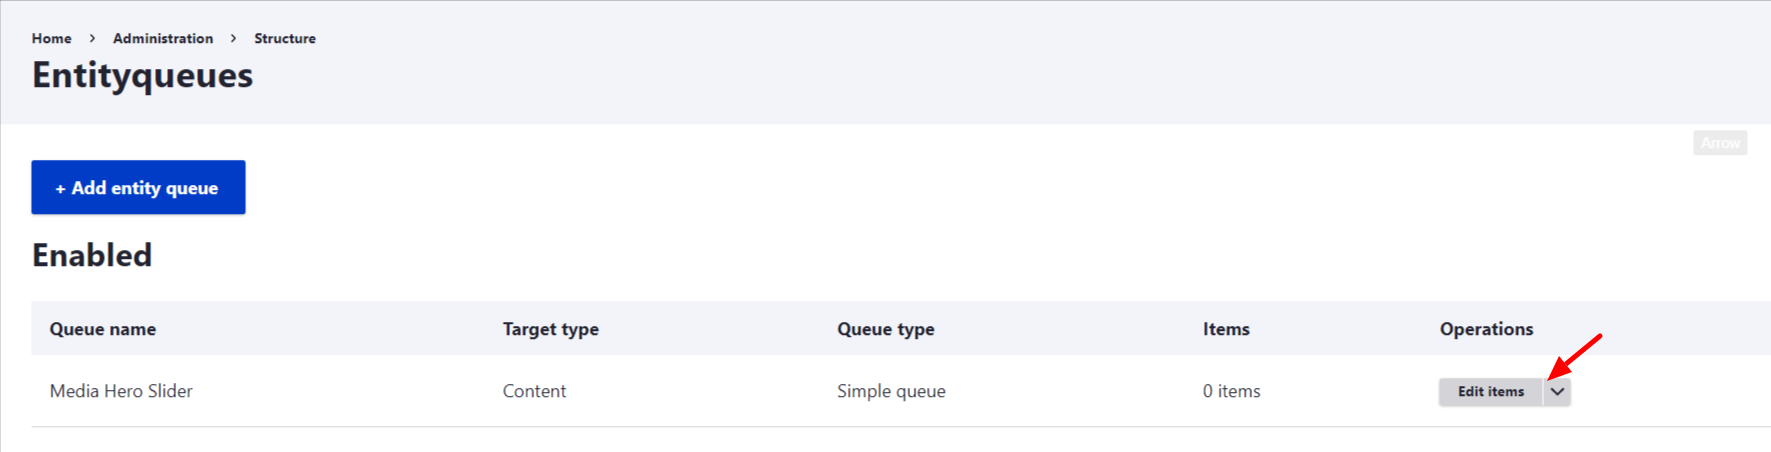Expand the operations dropdown arrow beside Edit items

[x=1557, y=392]
